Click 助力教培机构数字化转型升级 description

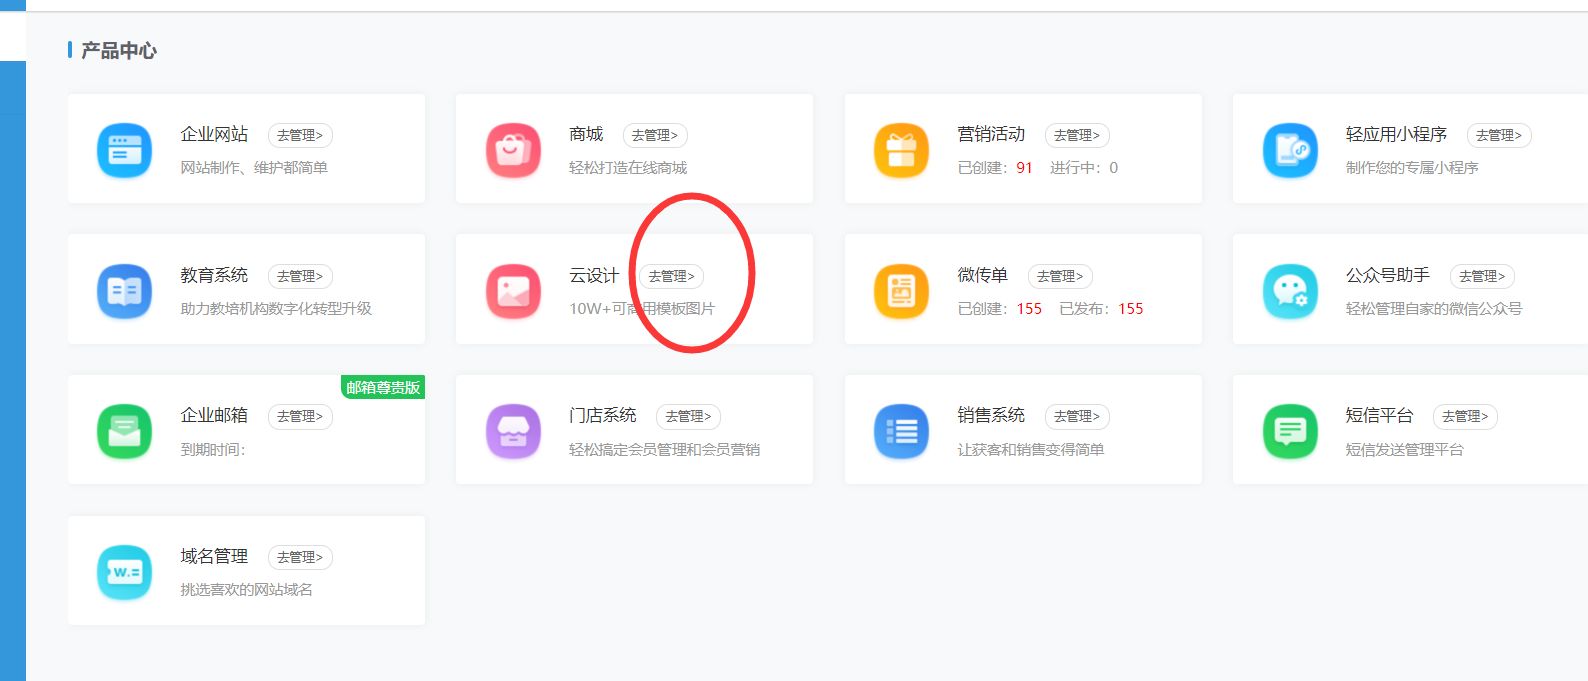pos(276,309)
